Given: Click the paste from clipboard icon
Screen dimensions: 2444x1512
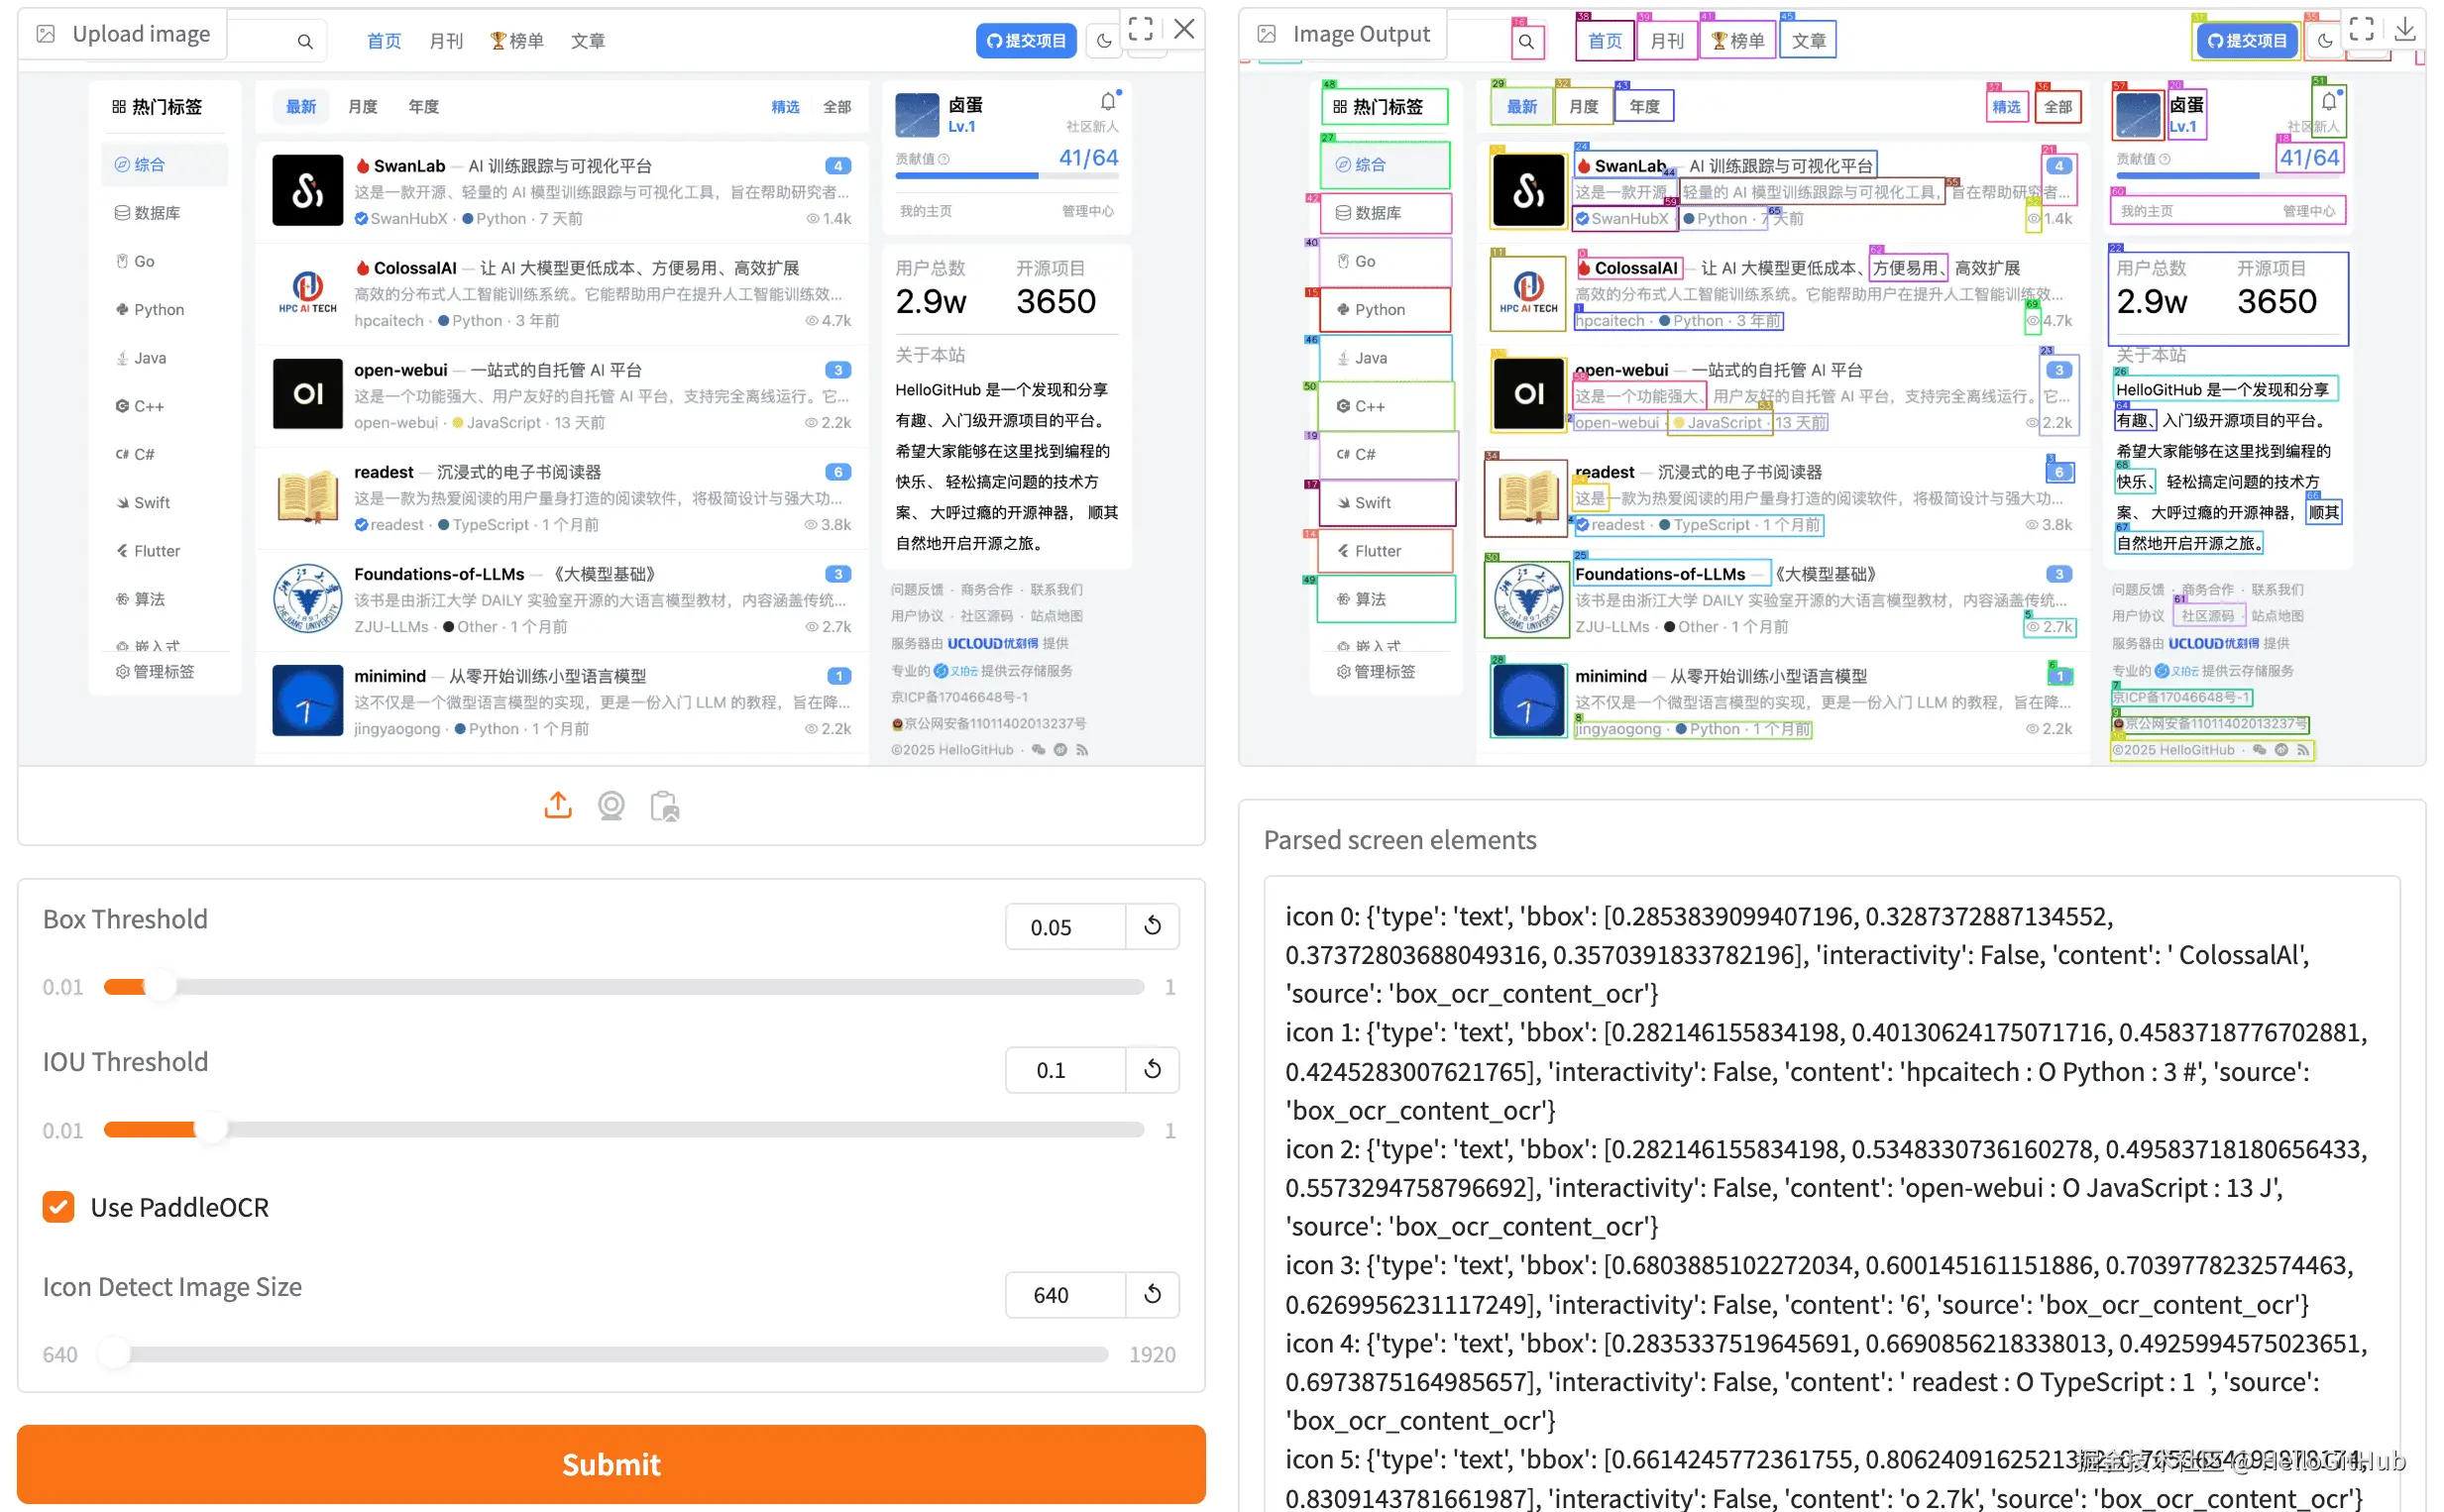Looking at the screenshot, I should tap(664, 805).
